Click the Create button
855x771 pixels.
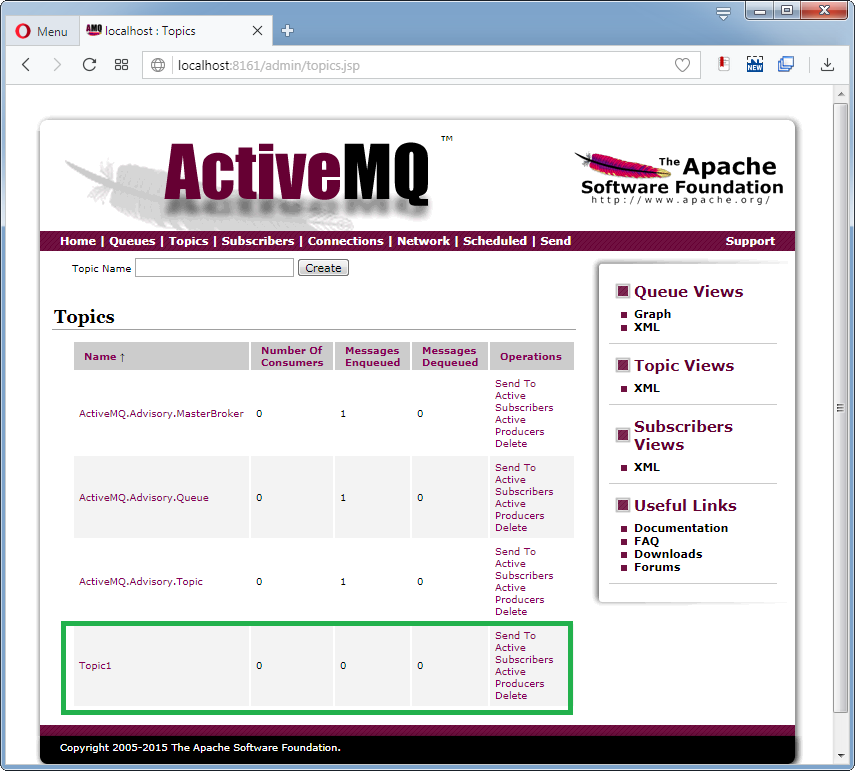323,268
